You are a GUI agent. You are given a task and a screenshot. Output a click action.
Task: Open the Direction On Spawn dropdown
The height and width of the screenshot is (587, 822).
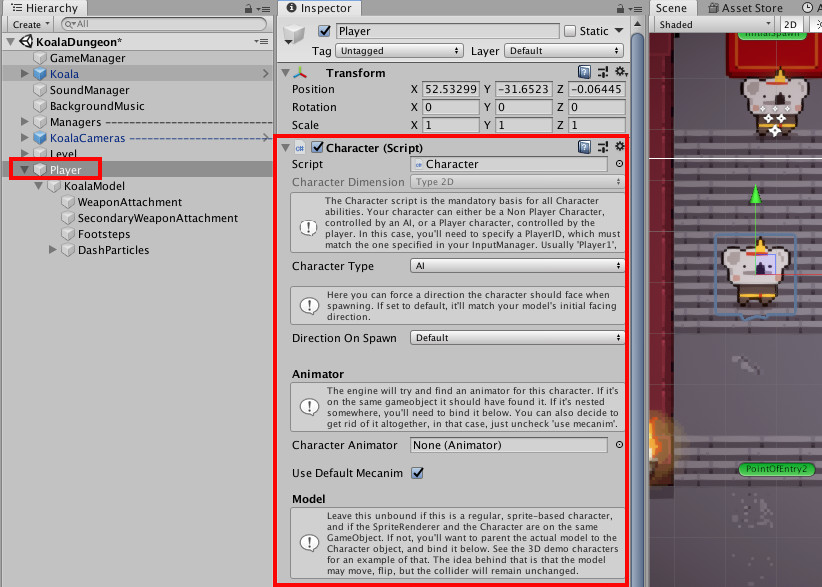point(517,338)
